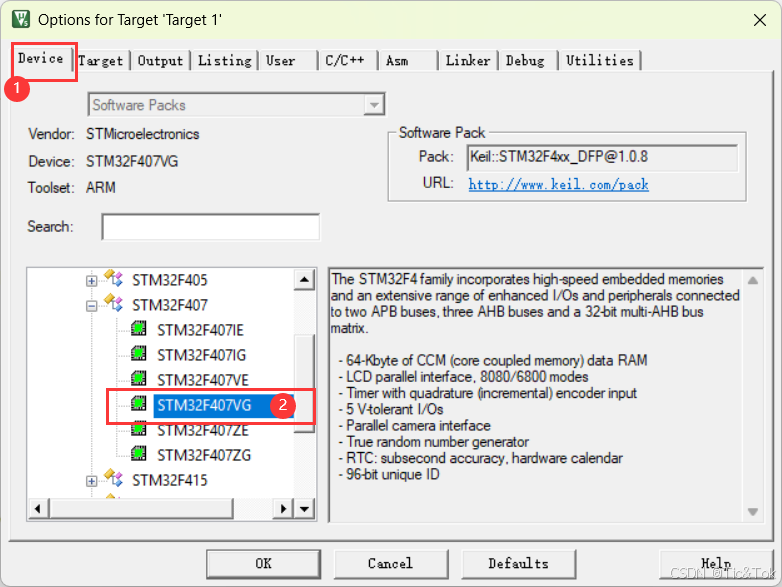Click the 'True random number generator' line
782x587 pixels.
click(437, 442)
